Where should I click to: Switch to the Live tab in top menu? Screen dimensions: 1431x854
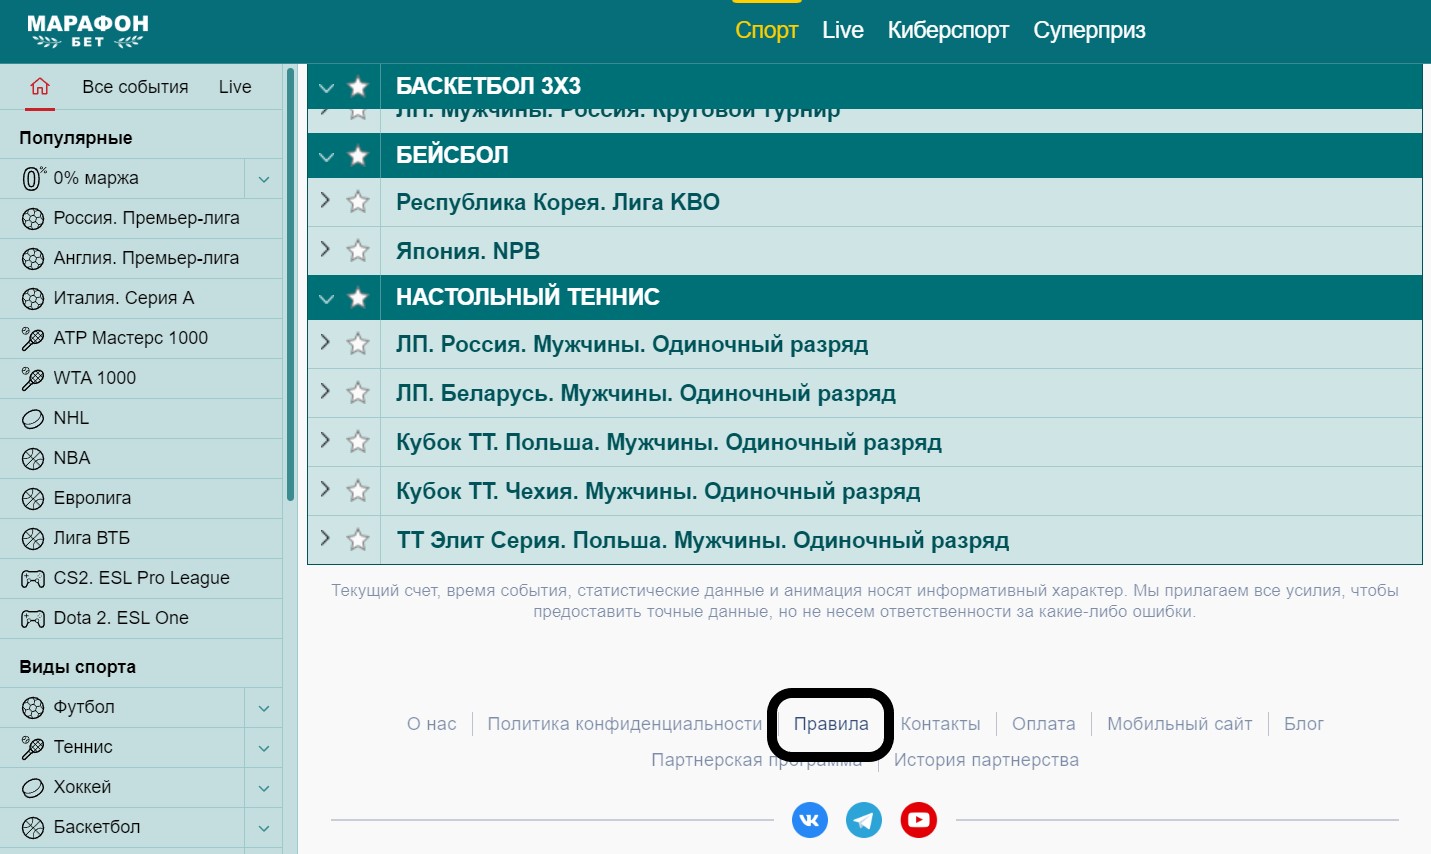point(842,30)
